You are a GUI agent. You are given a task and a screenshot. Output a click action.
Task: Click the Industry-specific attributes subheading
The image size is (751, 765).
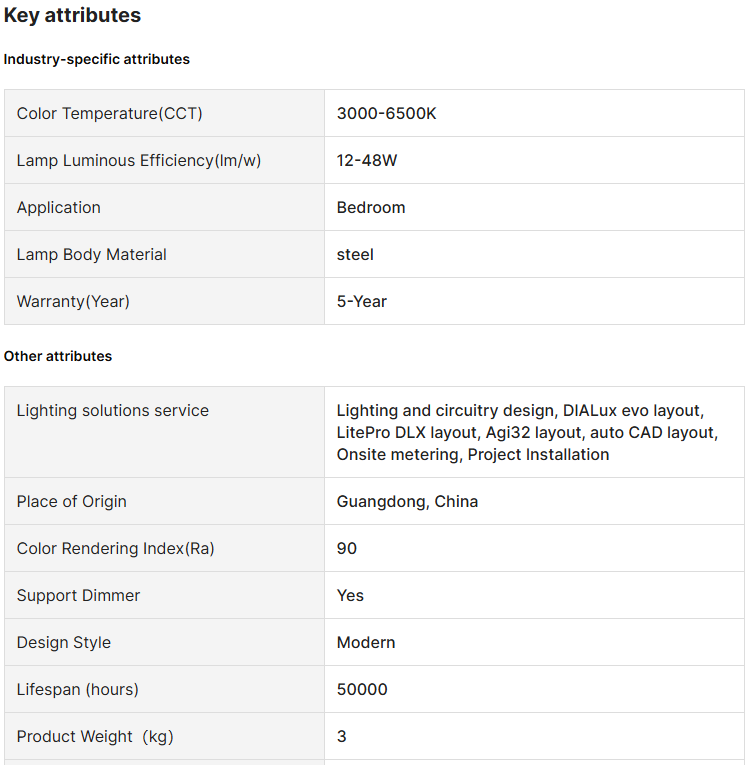(97, 59)
